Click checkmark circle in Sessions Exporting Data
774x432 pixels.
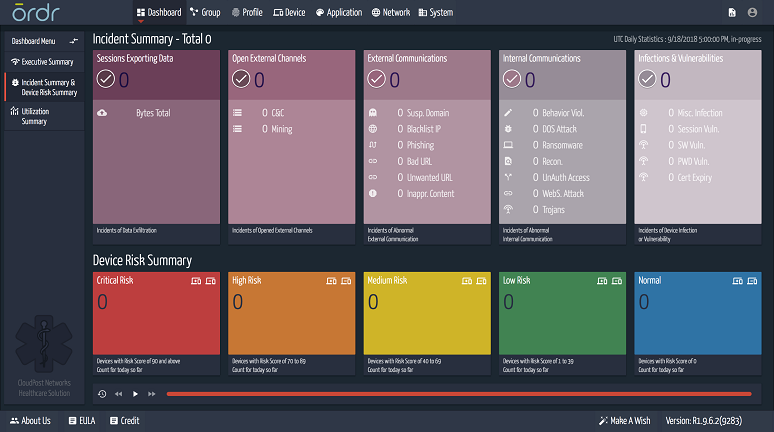106,80
